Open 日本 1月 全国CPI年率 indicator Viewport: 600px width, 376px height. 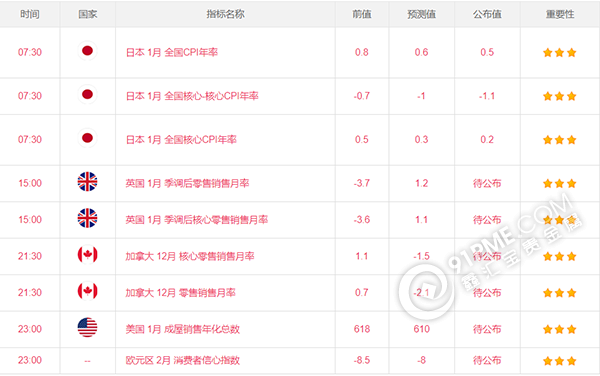pos(172,52)
